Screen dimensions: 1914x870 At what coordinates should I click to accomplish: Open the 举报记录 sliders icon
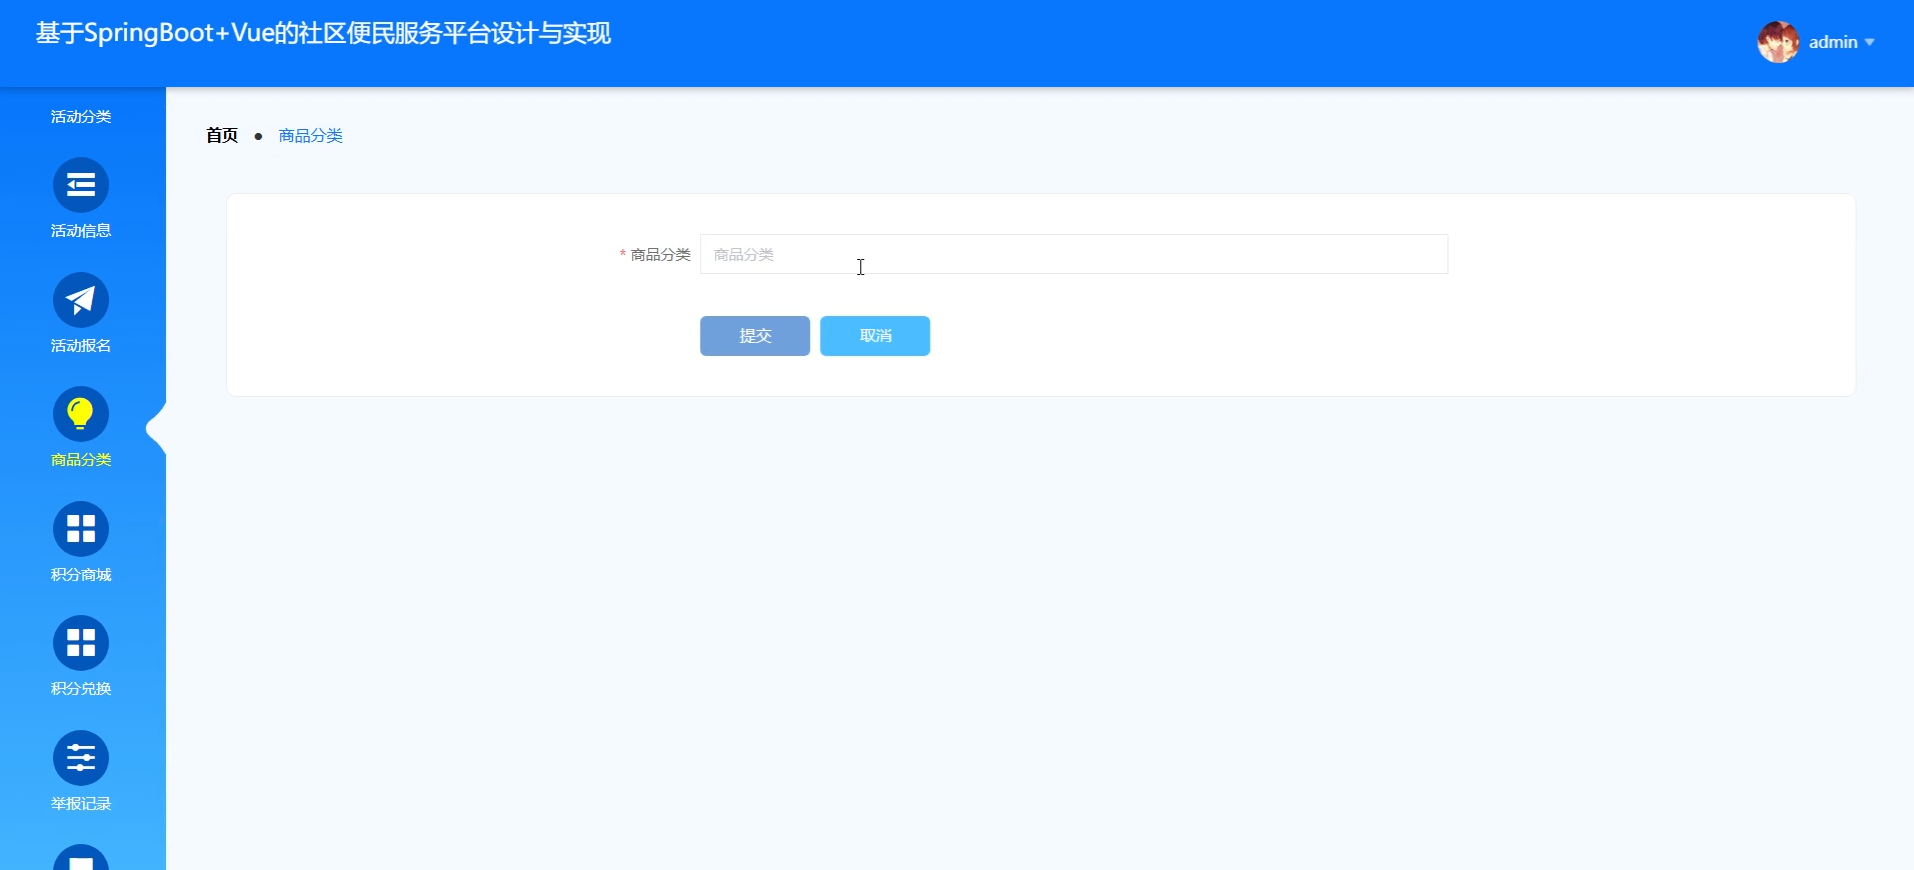[x=81, y=758]
